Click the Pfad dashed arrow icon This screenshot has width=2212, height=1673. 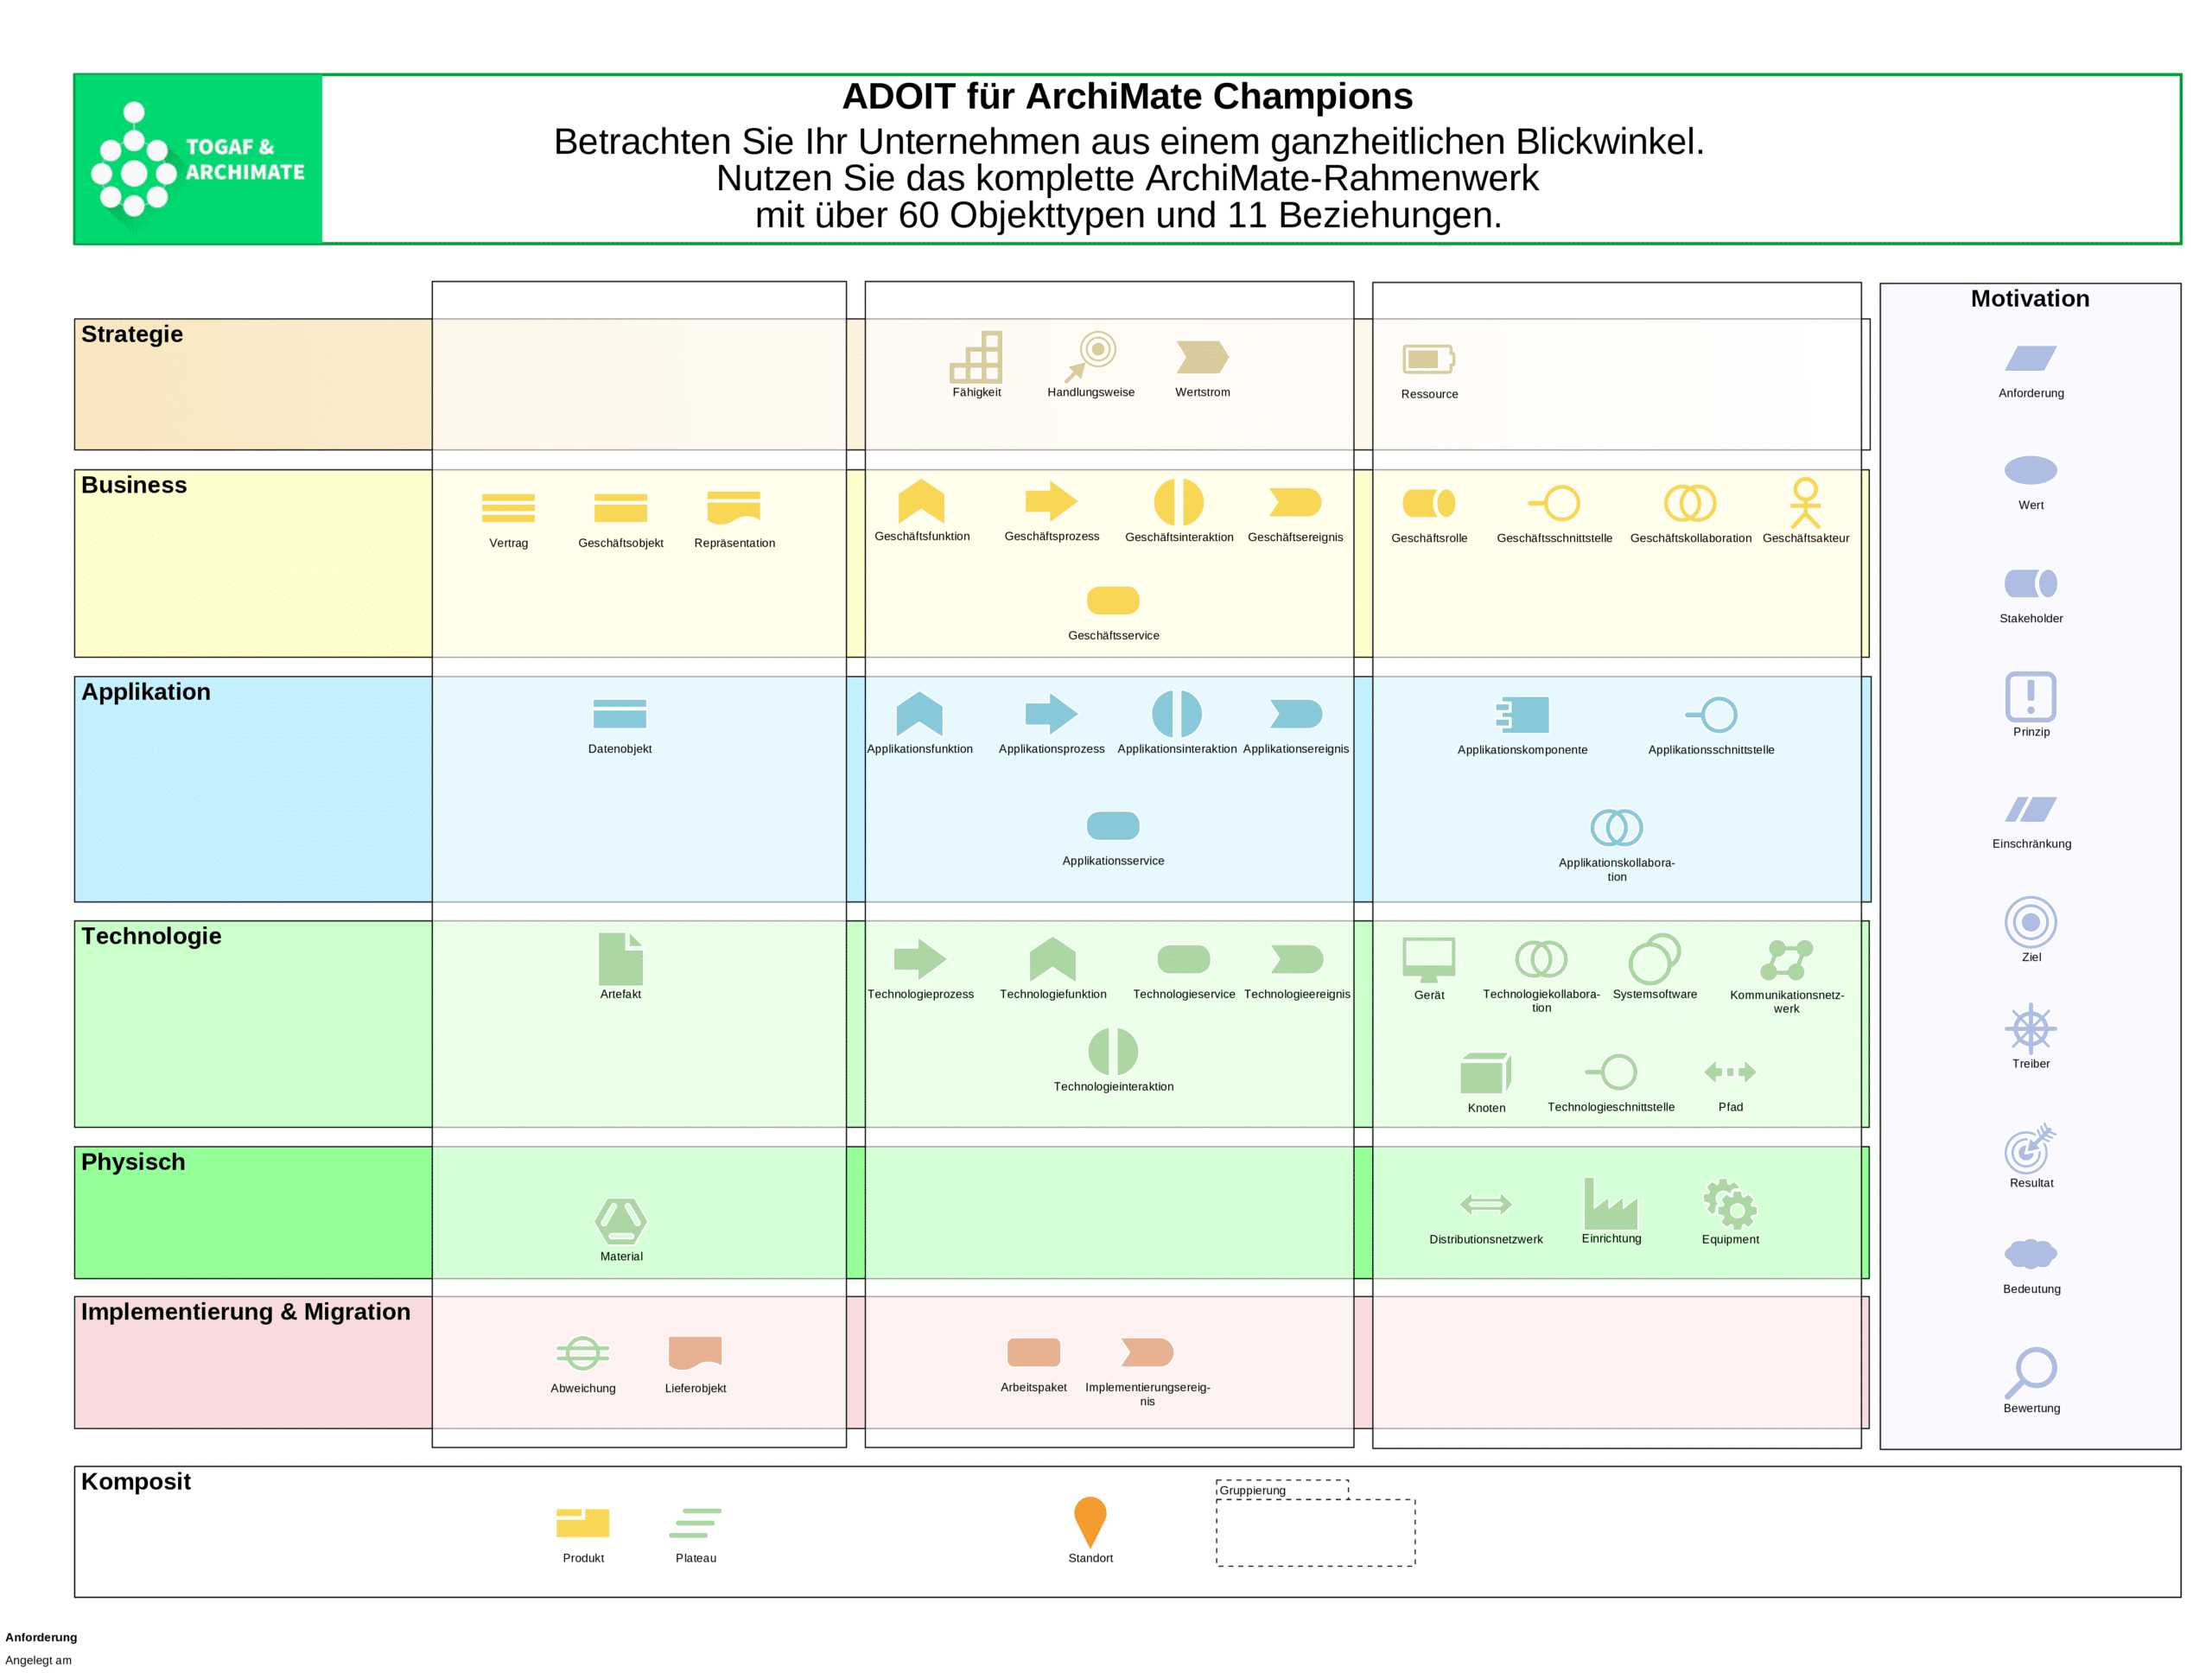click(x=1730, y=1072)
